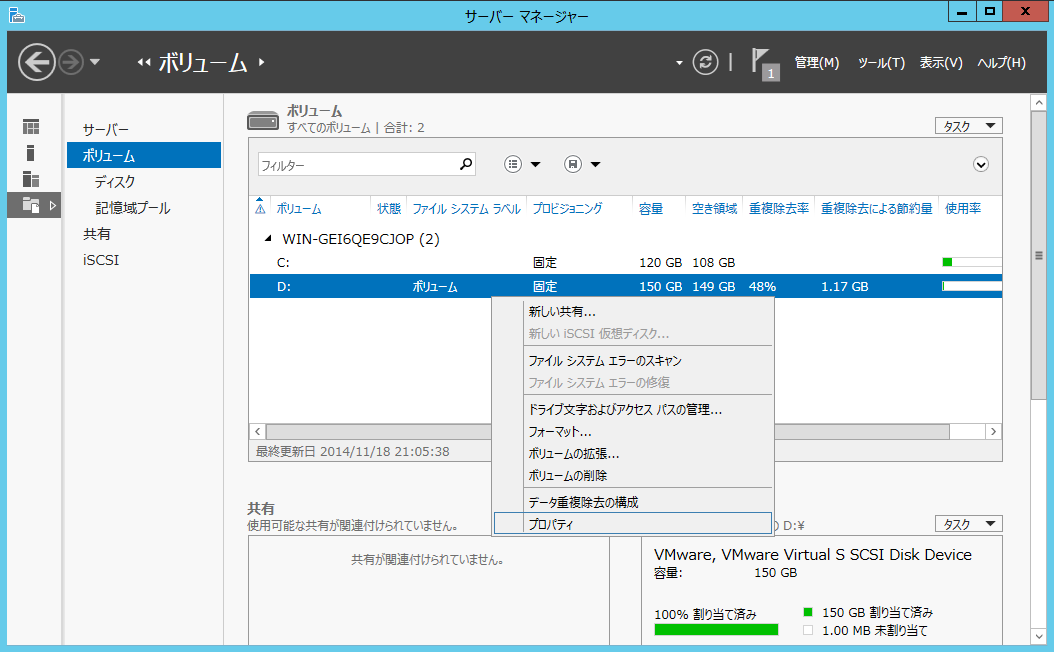Select フォーマット... in context menu

pyautogui.click(x=559, y=432)
